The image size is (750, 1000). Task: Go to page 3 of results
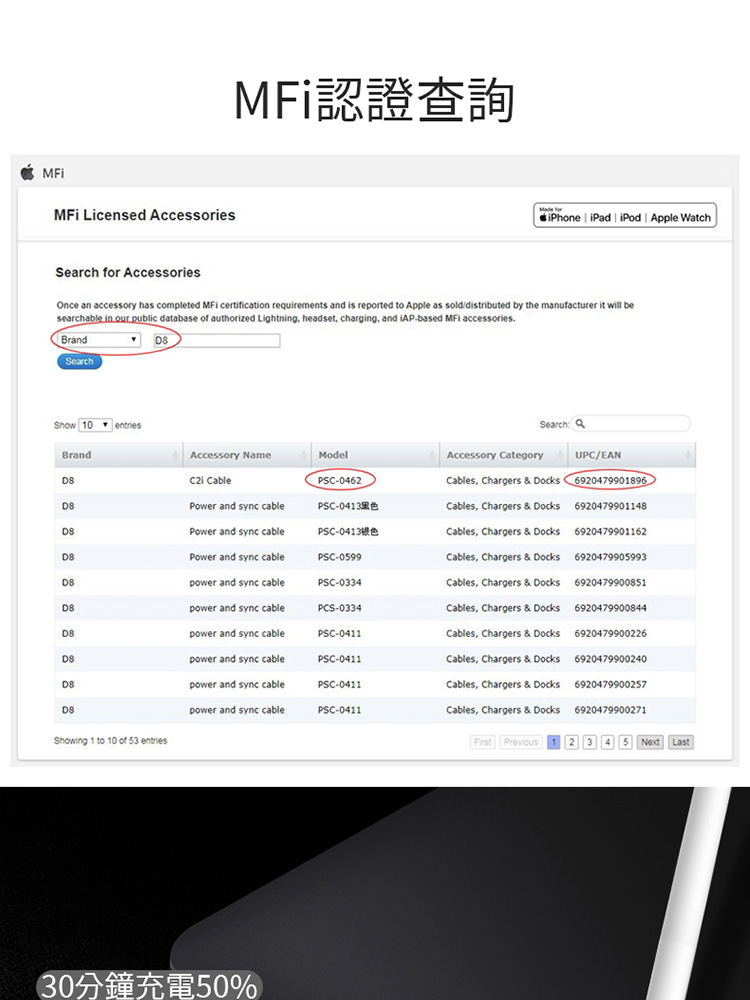click(x=588, y=742)
